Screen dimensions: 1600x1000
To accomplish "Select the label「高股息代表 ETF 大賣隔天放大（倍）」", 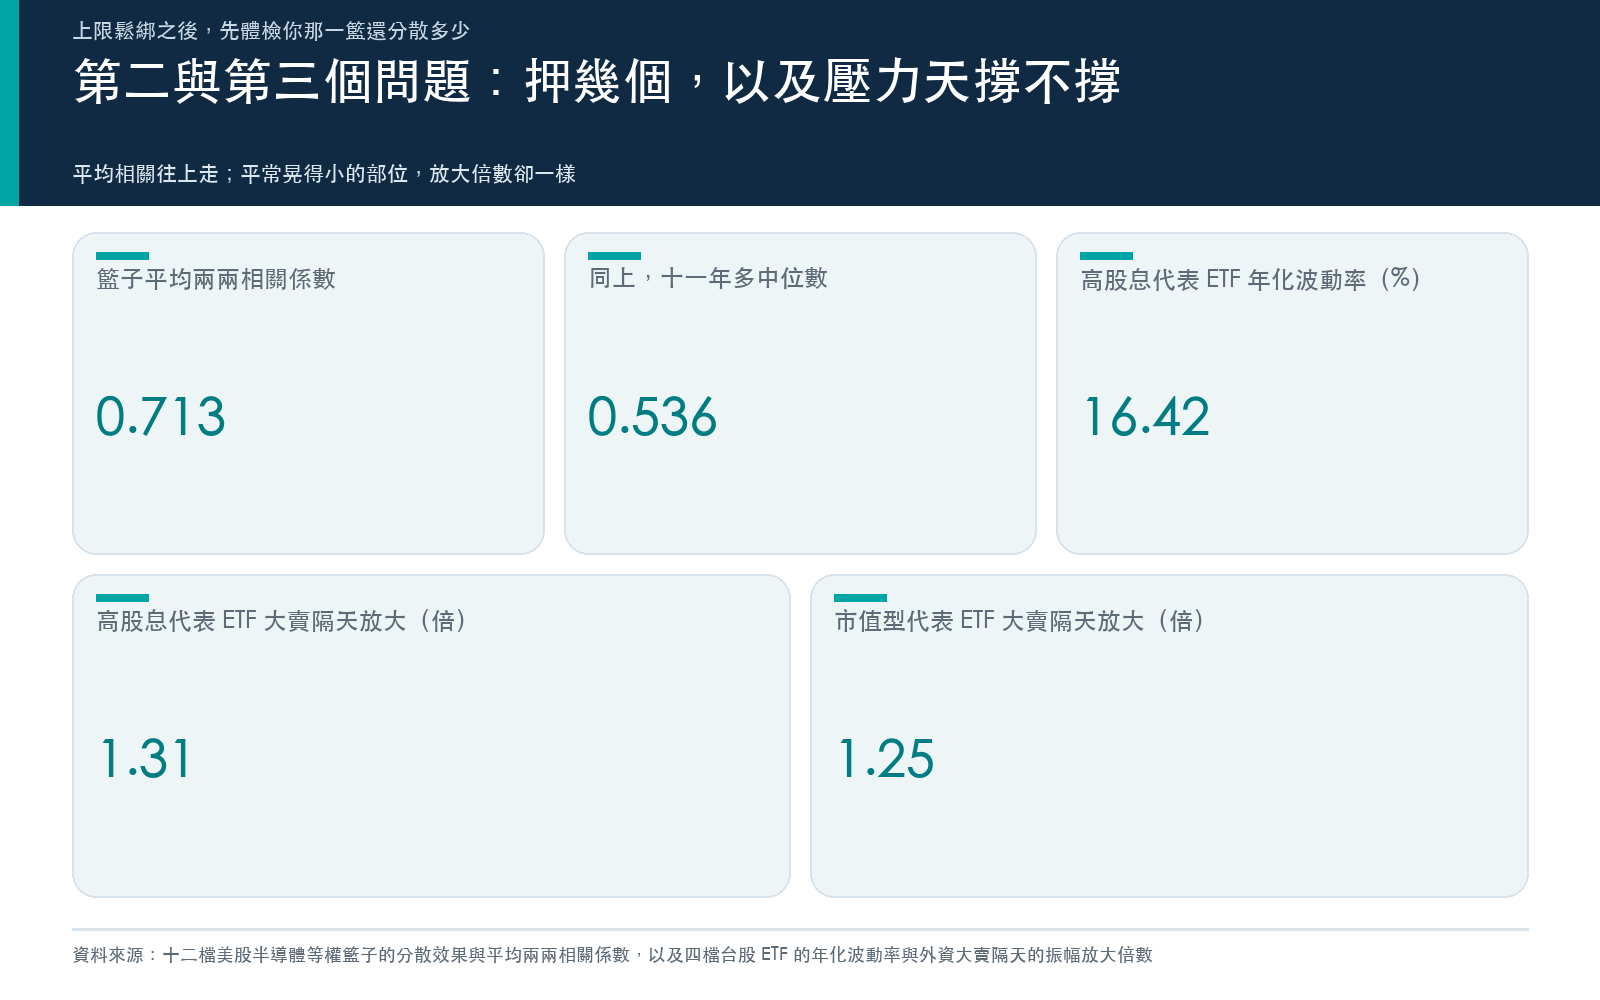I will tap(282, 621).
